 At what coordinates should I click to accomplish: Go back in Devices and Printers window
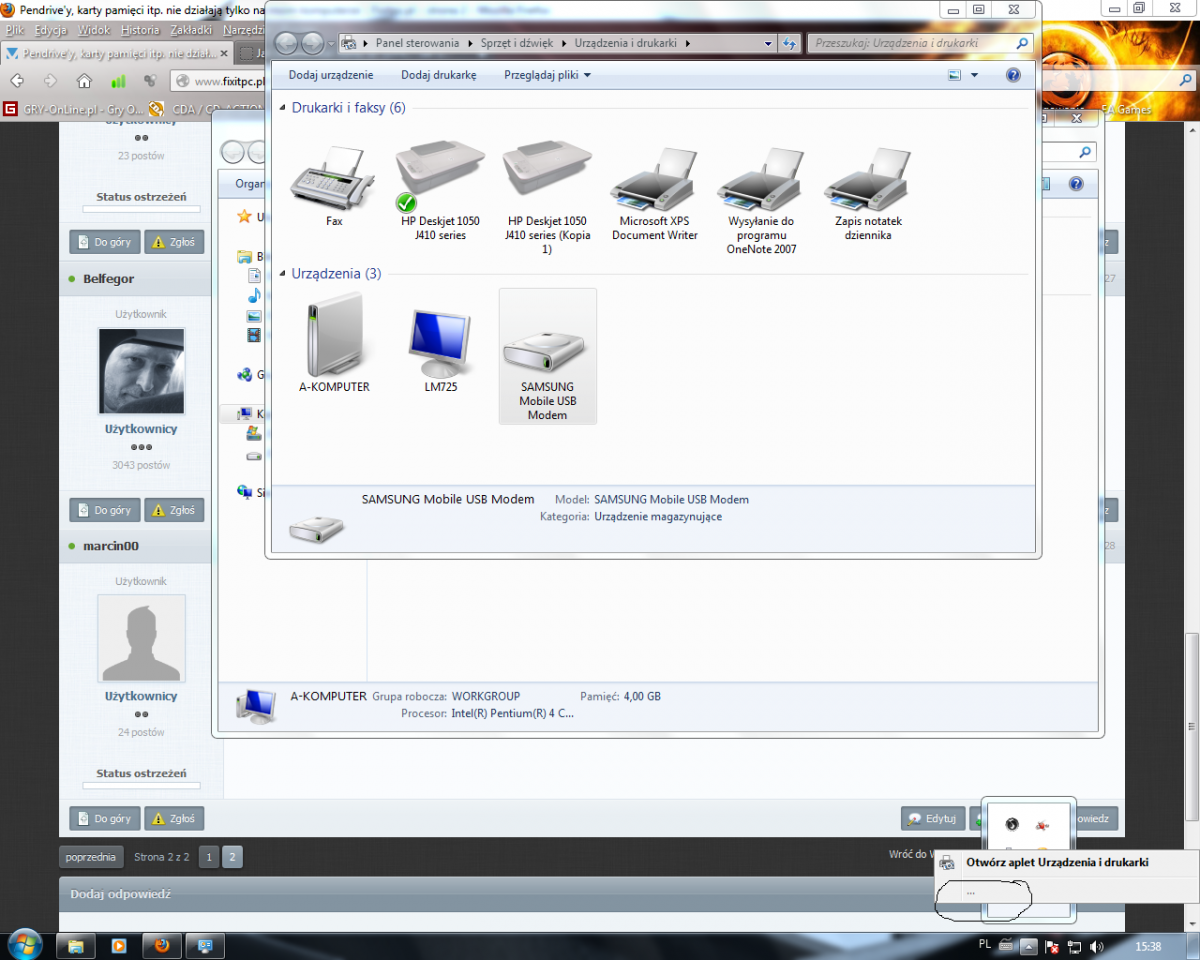click(x=287, y=43)
